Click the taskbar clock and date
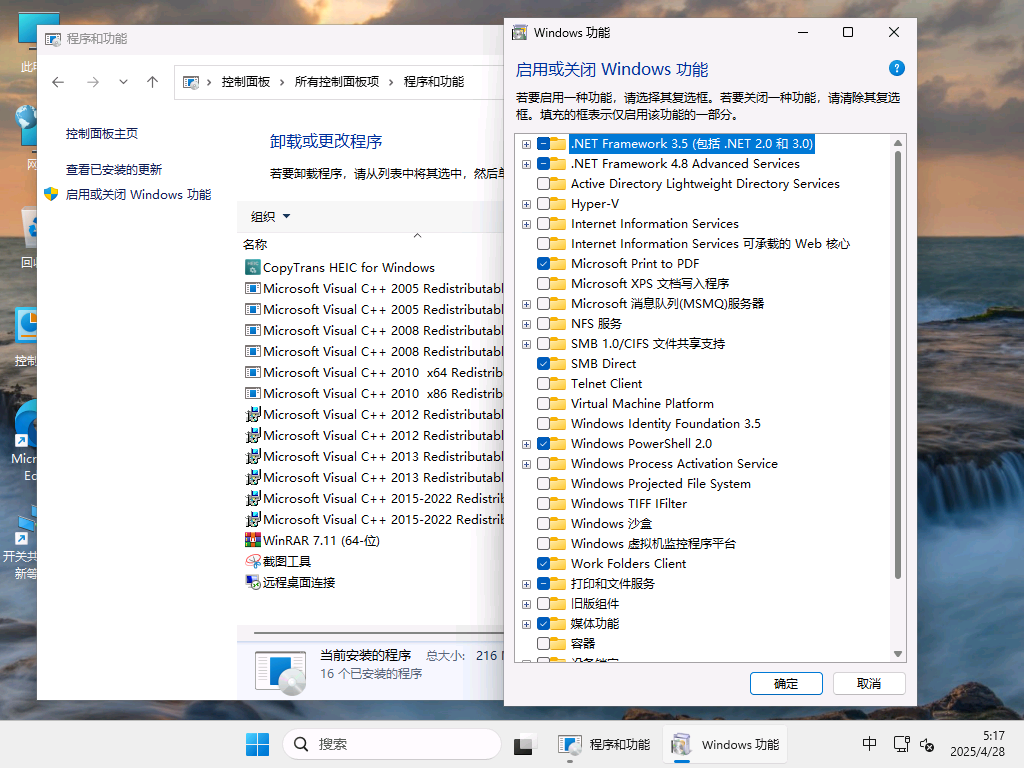The height and width of the screenshot is (768, 1024). [x=978, y=744]
